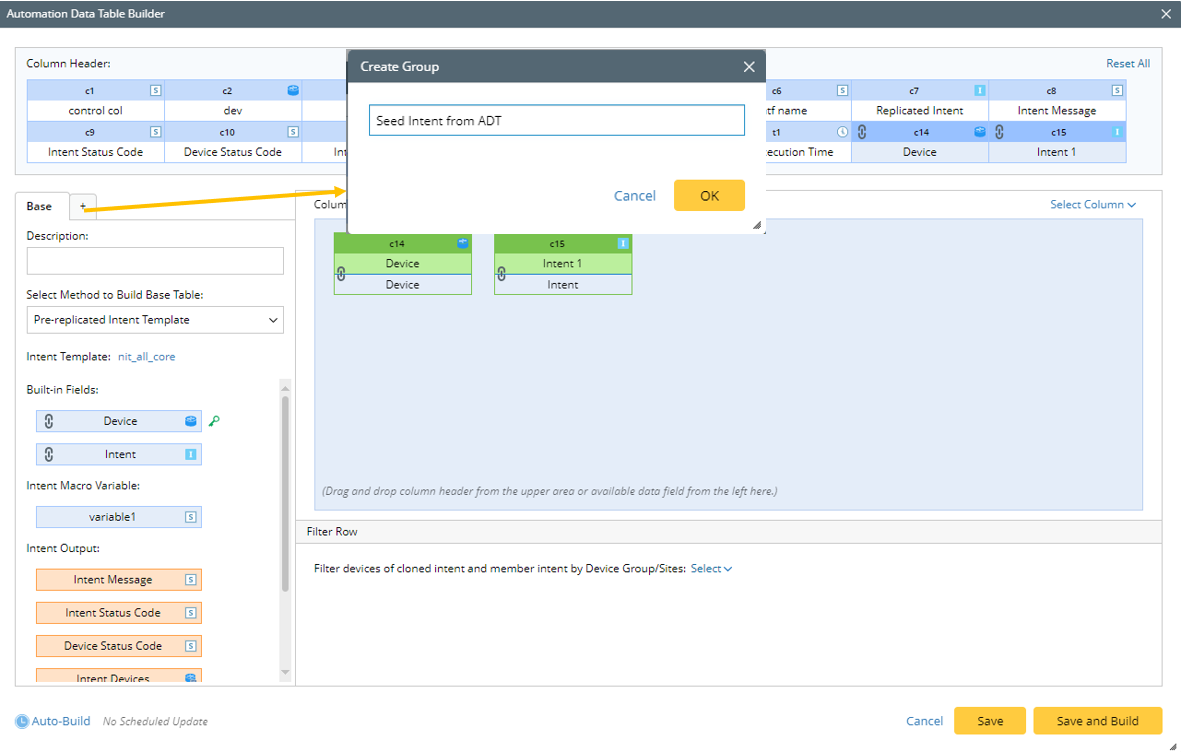
Task: Click the Description input field
Action: pyautogui.click(x=155, y=261)
